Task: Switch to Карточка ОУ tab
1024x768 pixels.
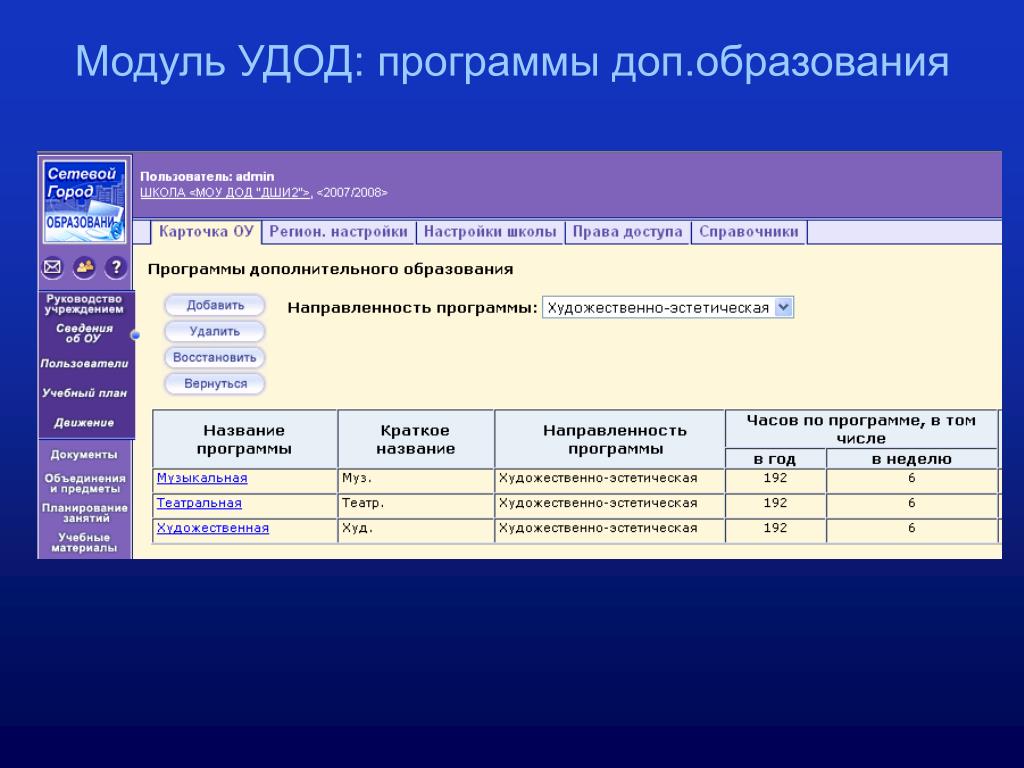Action: (206, 232)
